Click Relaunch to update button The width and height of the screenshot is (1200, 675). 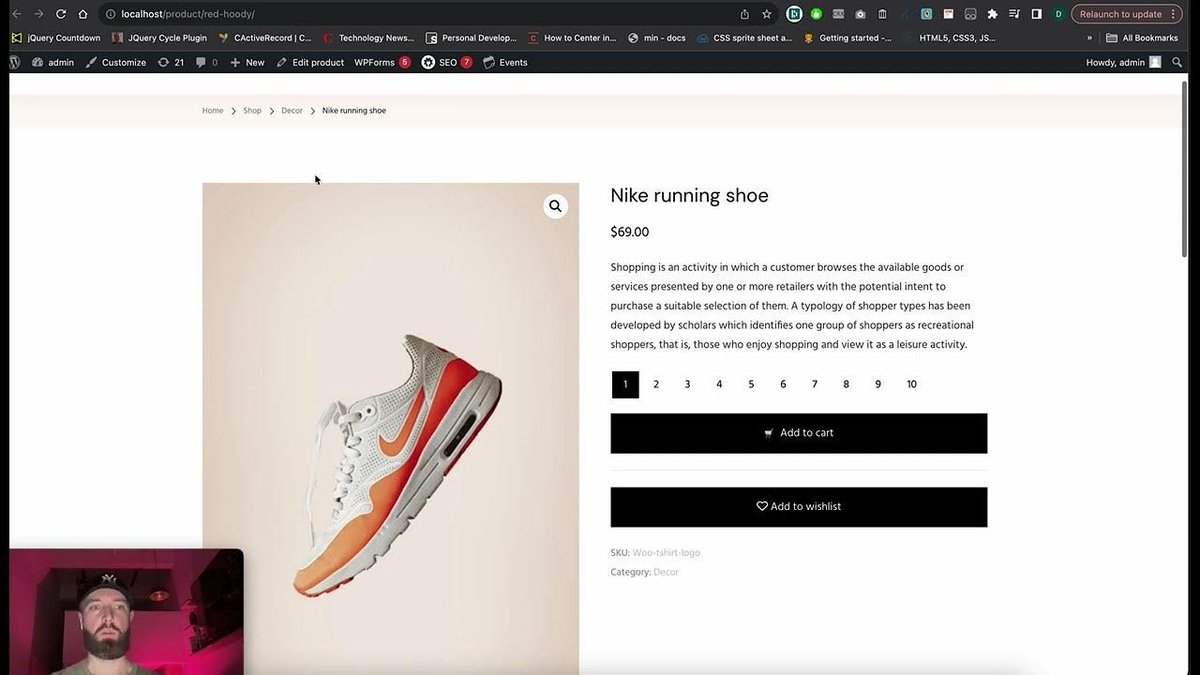click(1120, 14)
